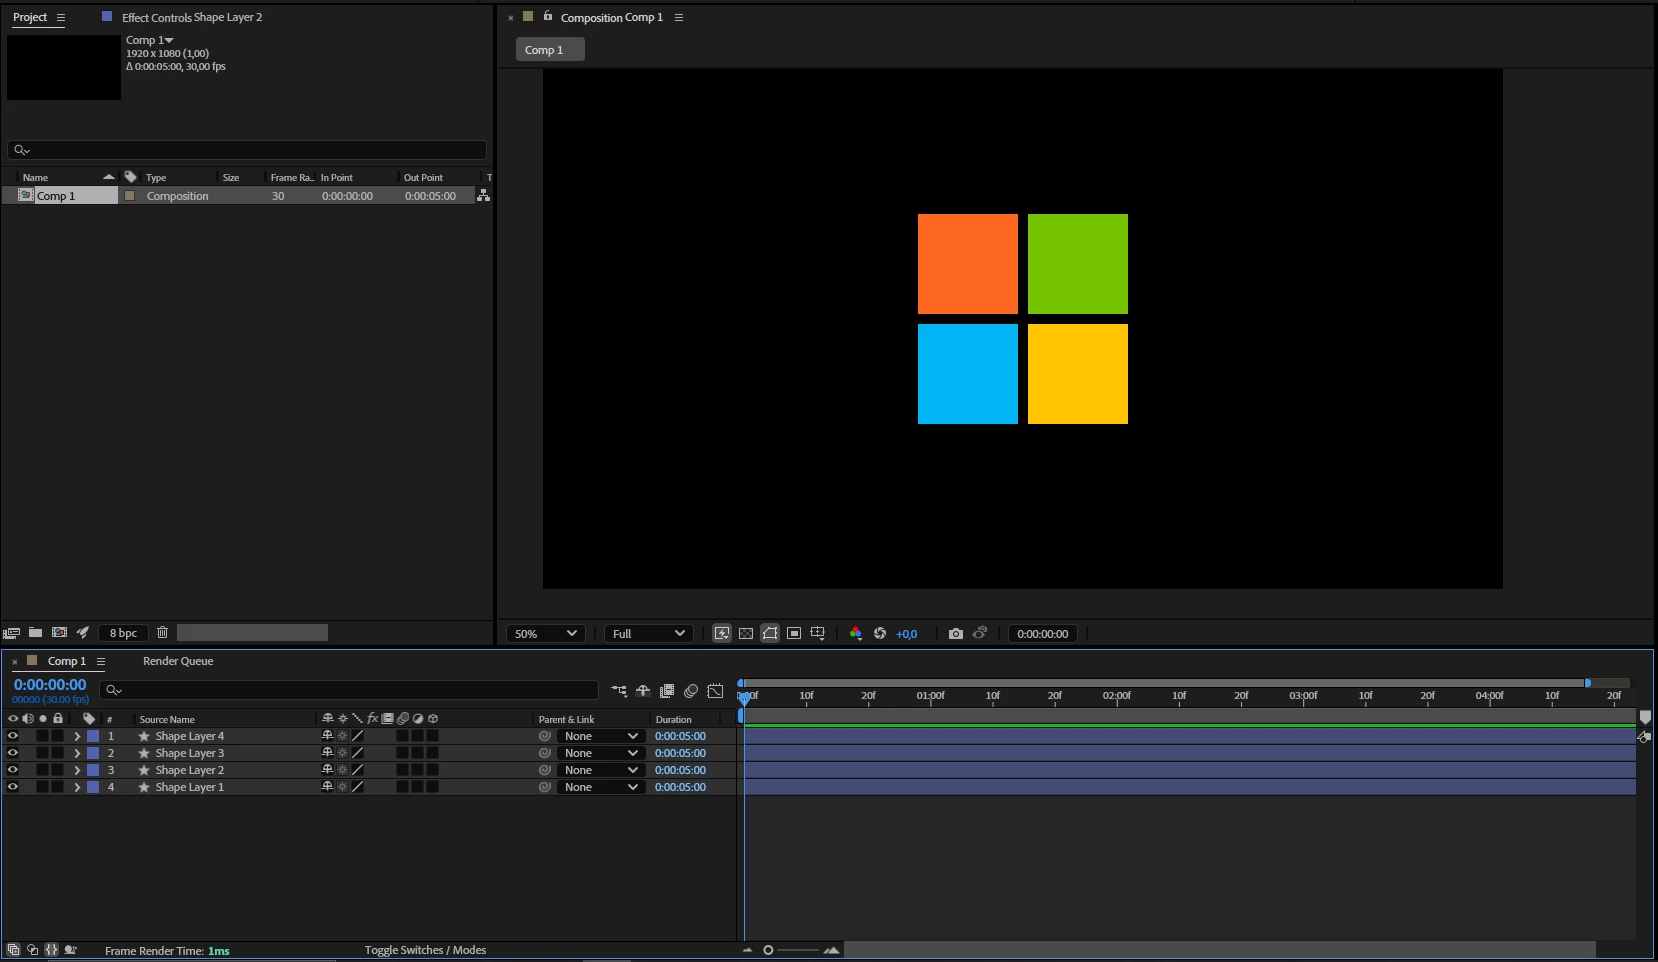Click Toggle Switches / Modes button
Image resolution: width=1658 pixels, height=962 pixels.
425,950
